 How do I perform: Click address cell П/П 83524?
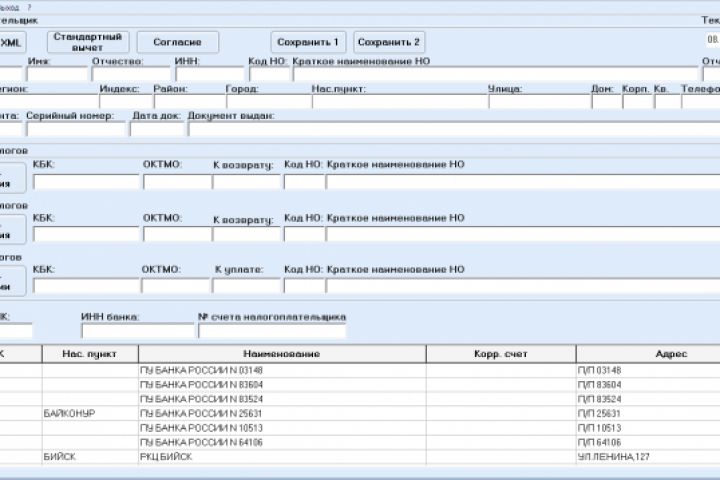[648, 399]
